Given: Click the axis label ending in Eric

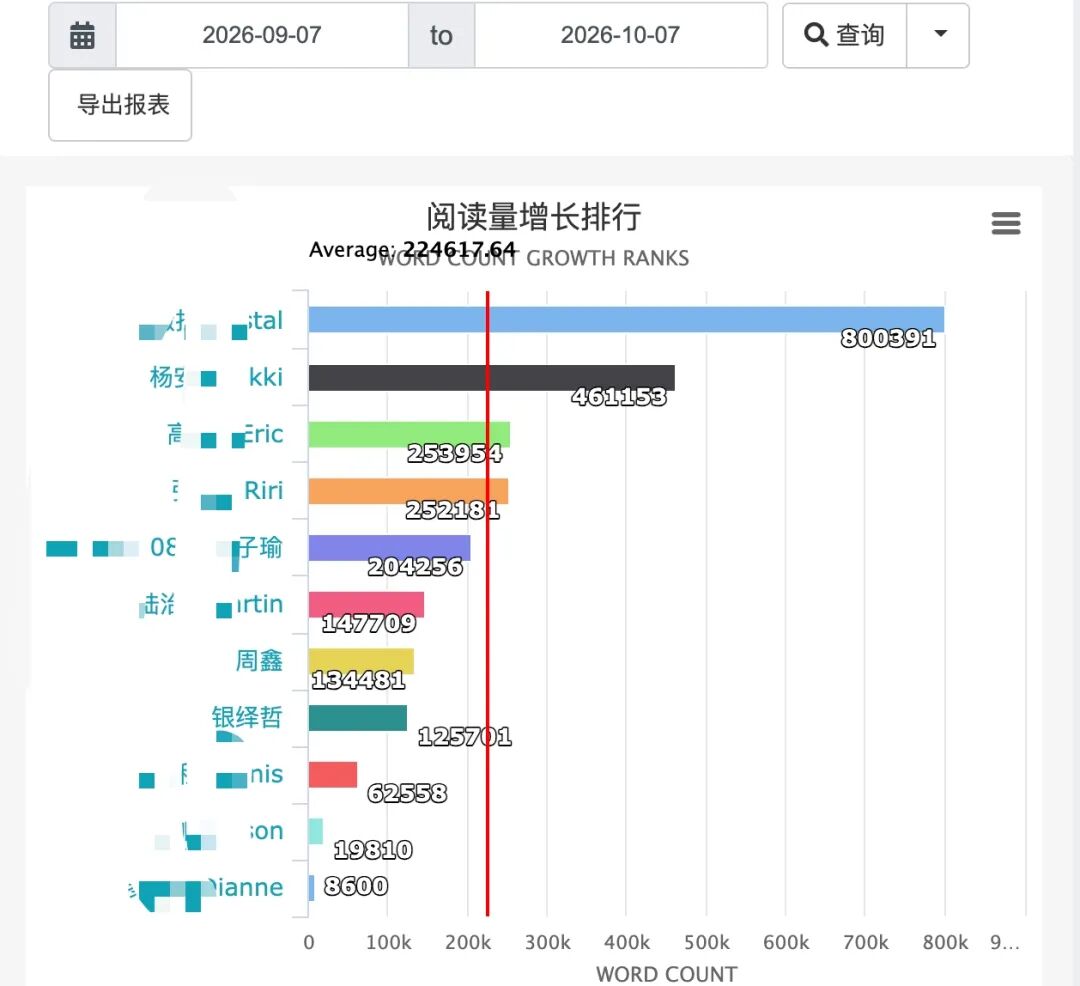Looking at the screenshot, I should tap(225, 434).
